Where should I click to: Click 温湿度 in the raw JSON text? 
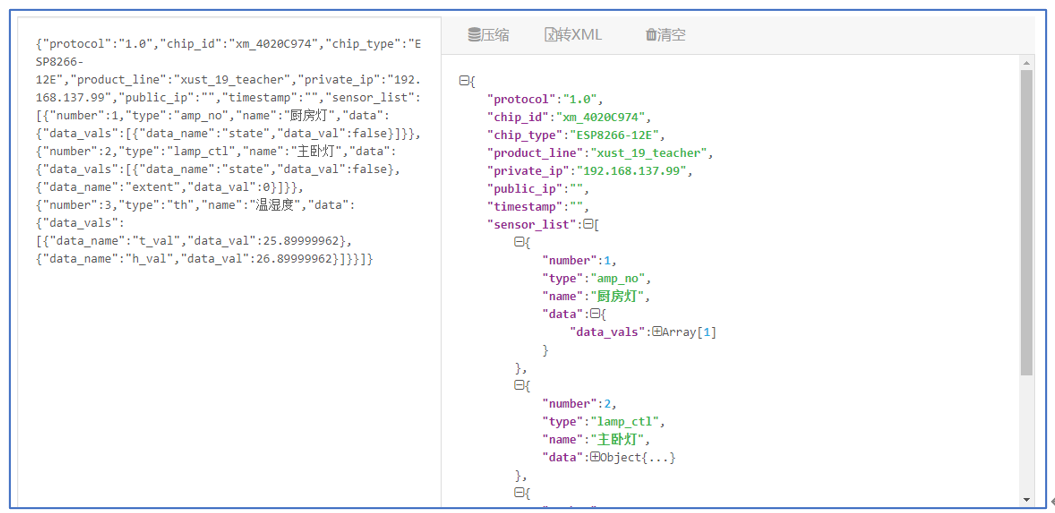(x=275, y=205)
